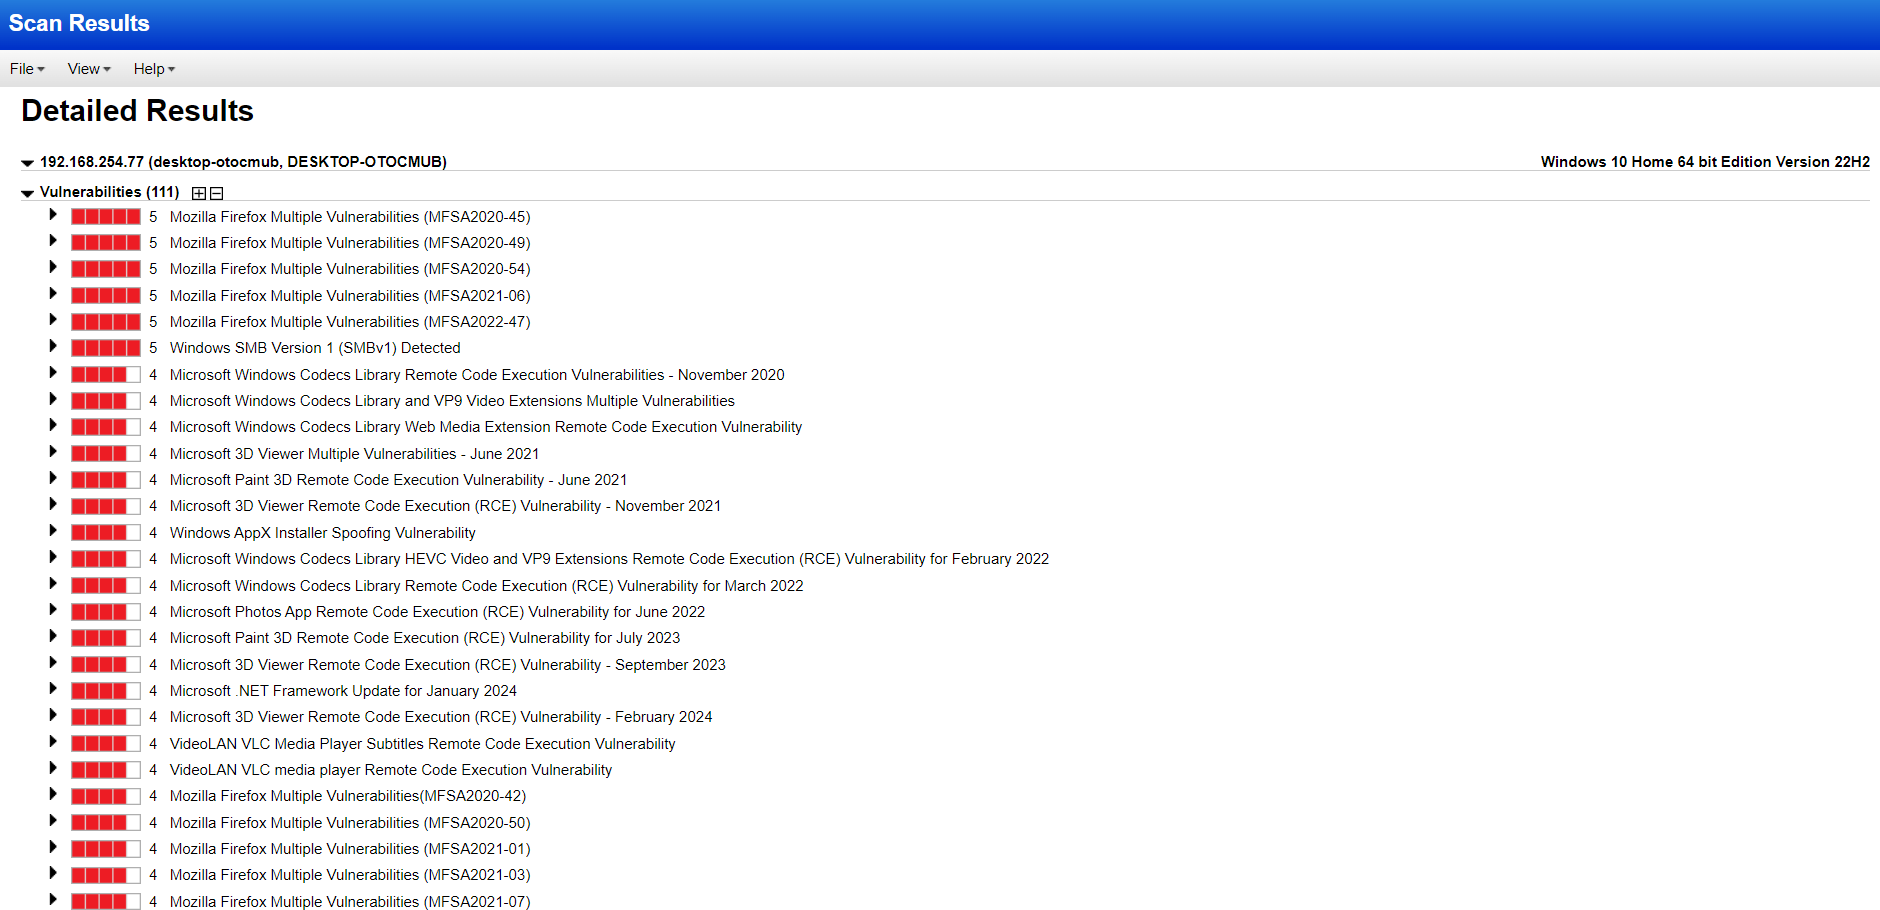Expand the .NET Framework January 2024 row
This screenshot has height=910, width=1880.
pos(53,689)
